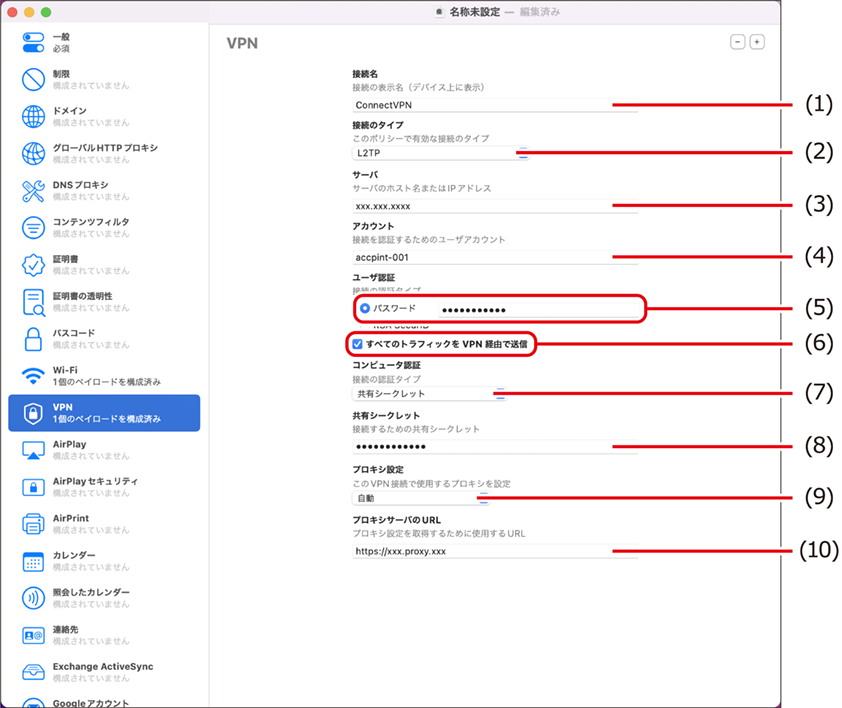Screen dimensions: 842x708
Task: Click the document icon in title bar
Action: (x=439, y=12)
